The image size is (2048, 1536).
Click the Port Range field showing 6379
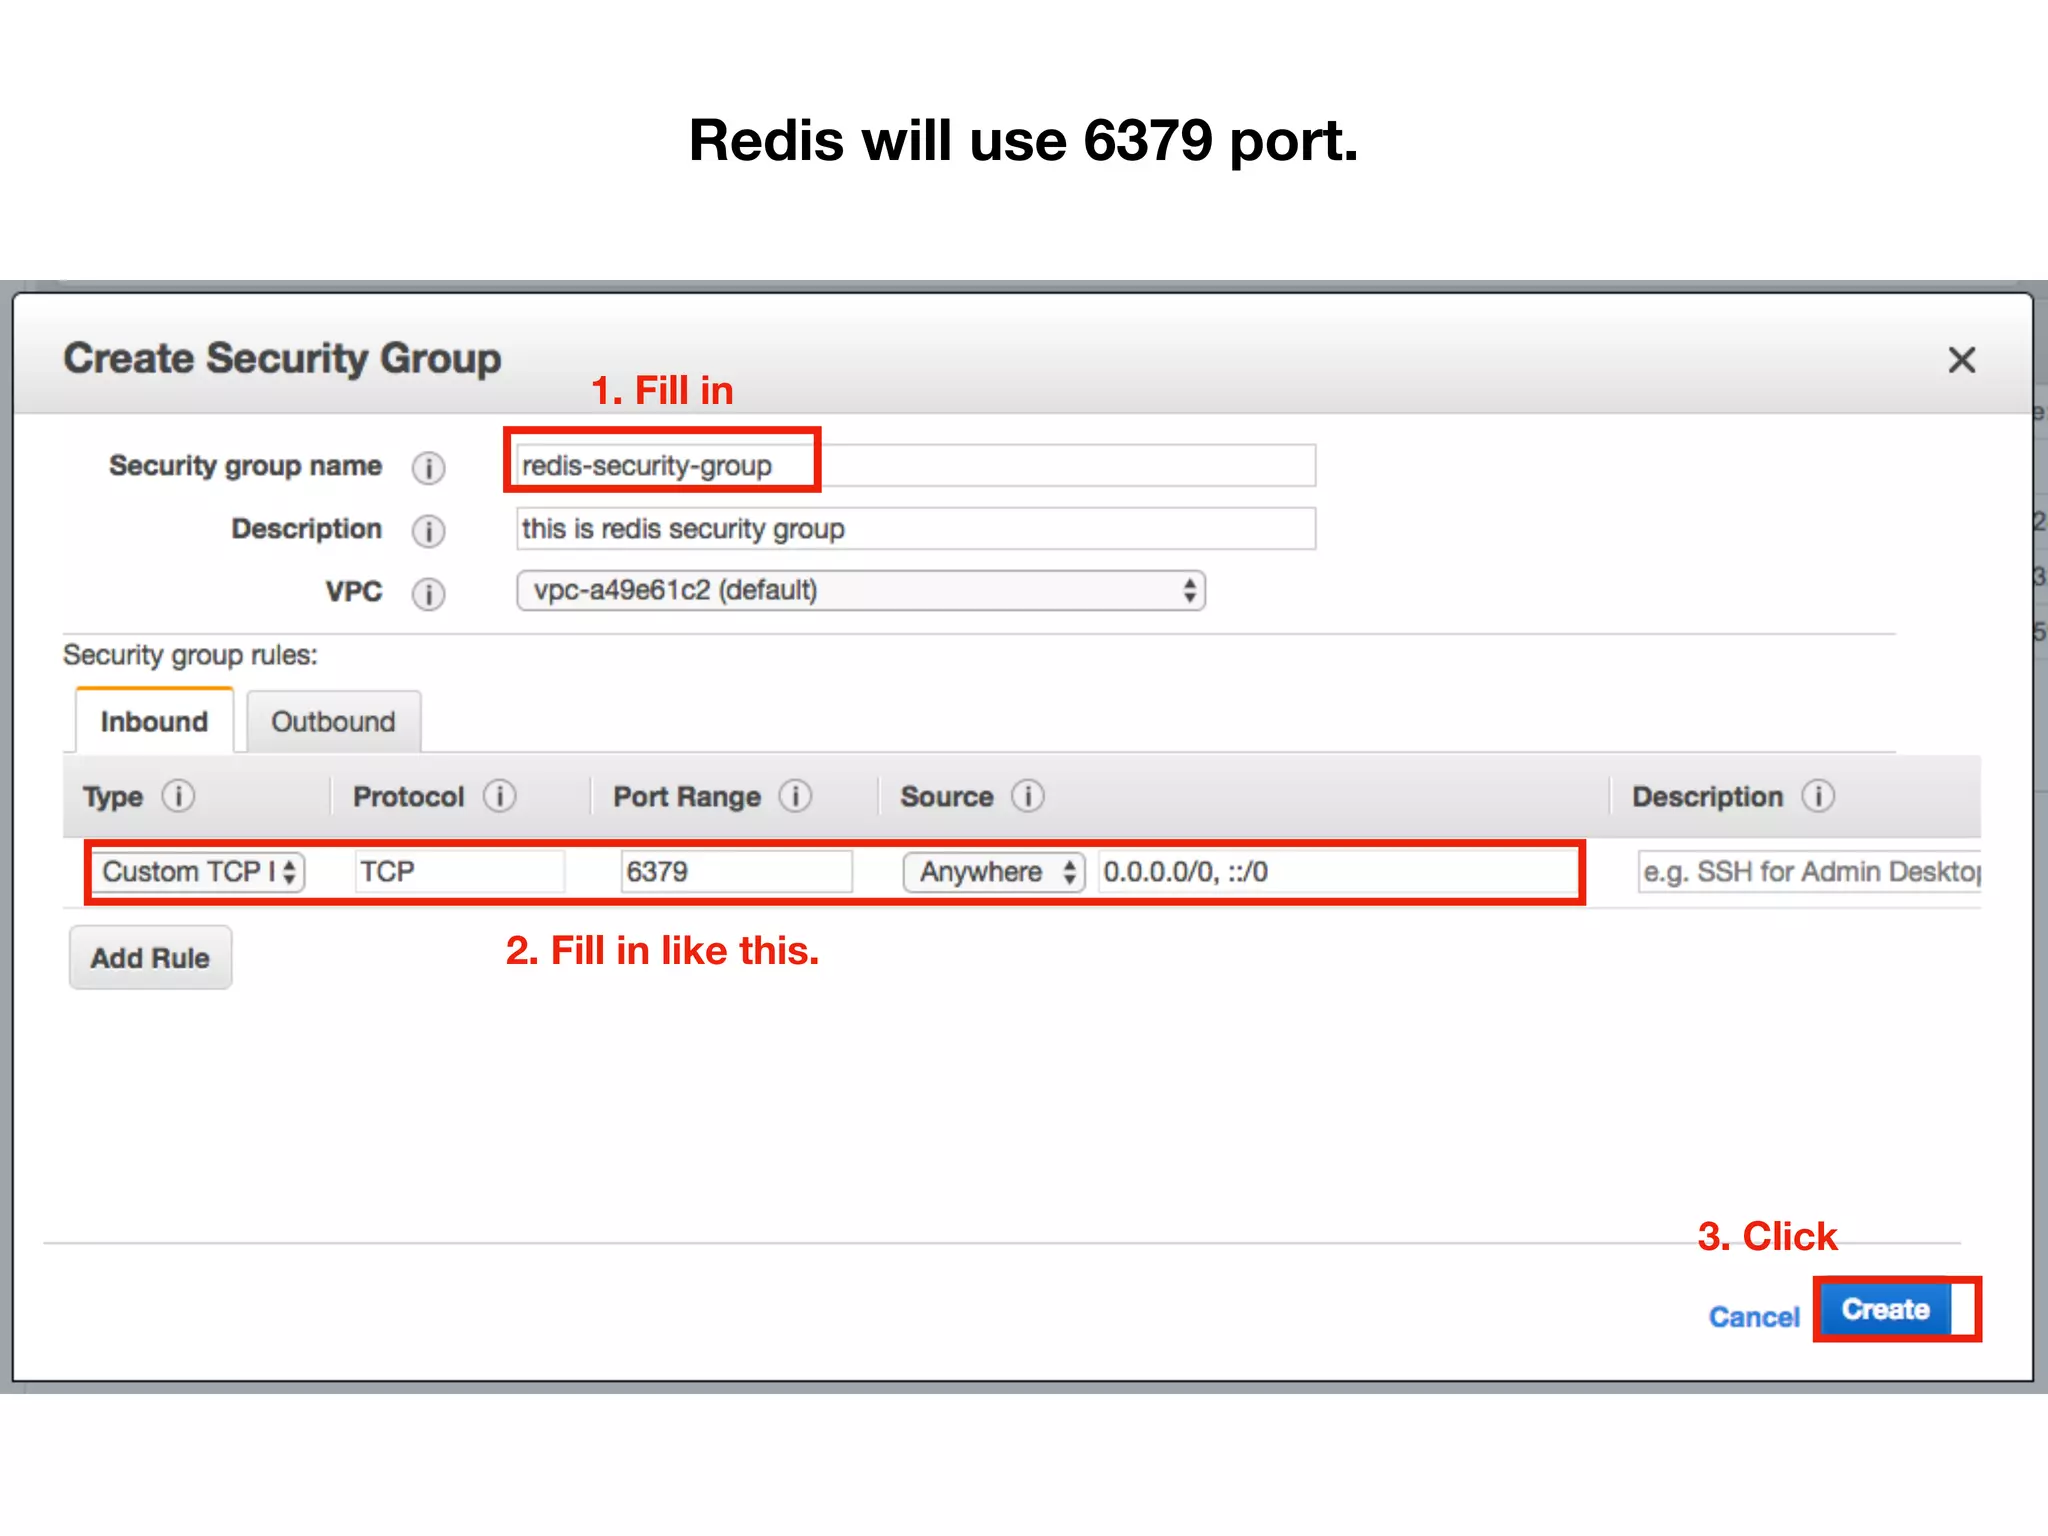[x=736, y=871]
